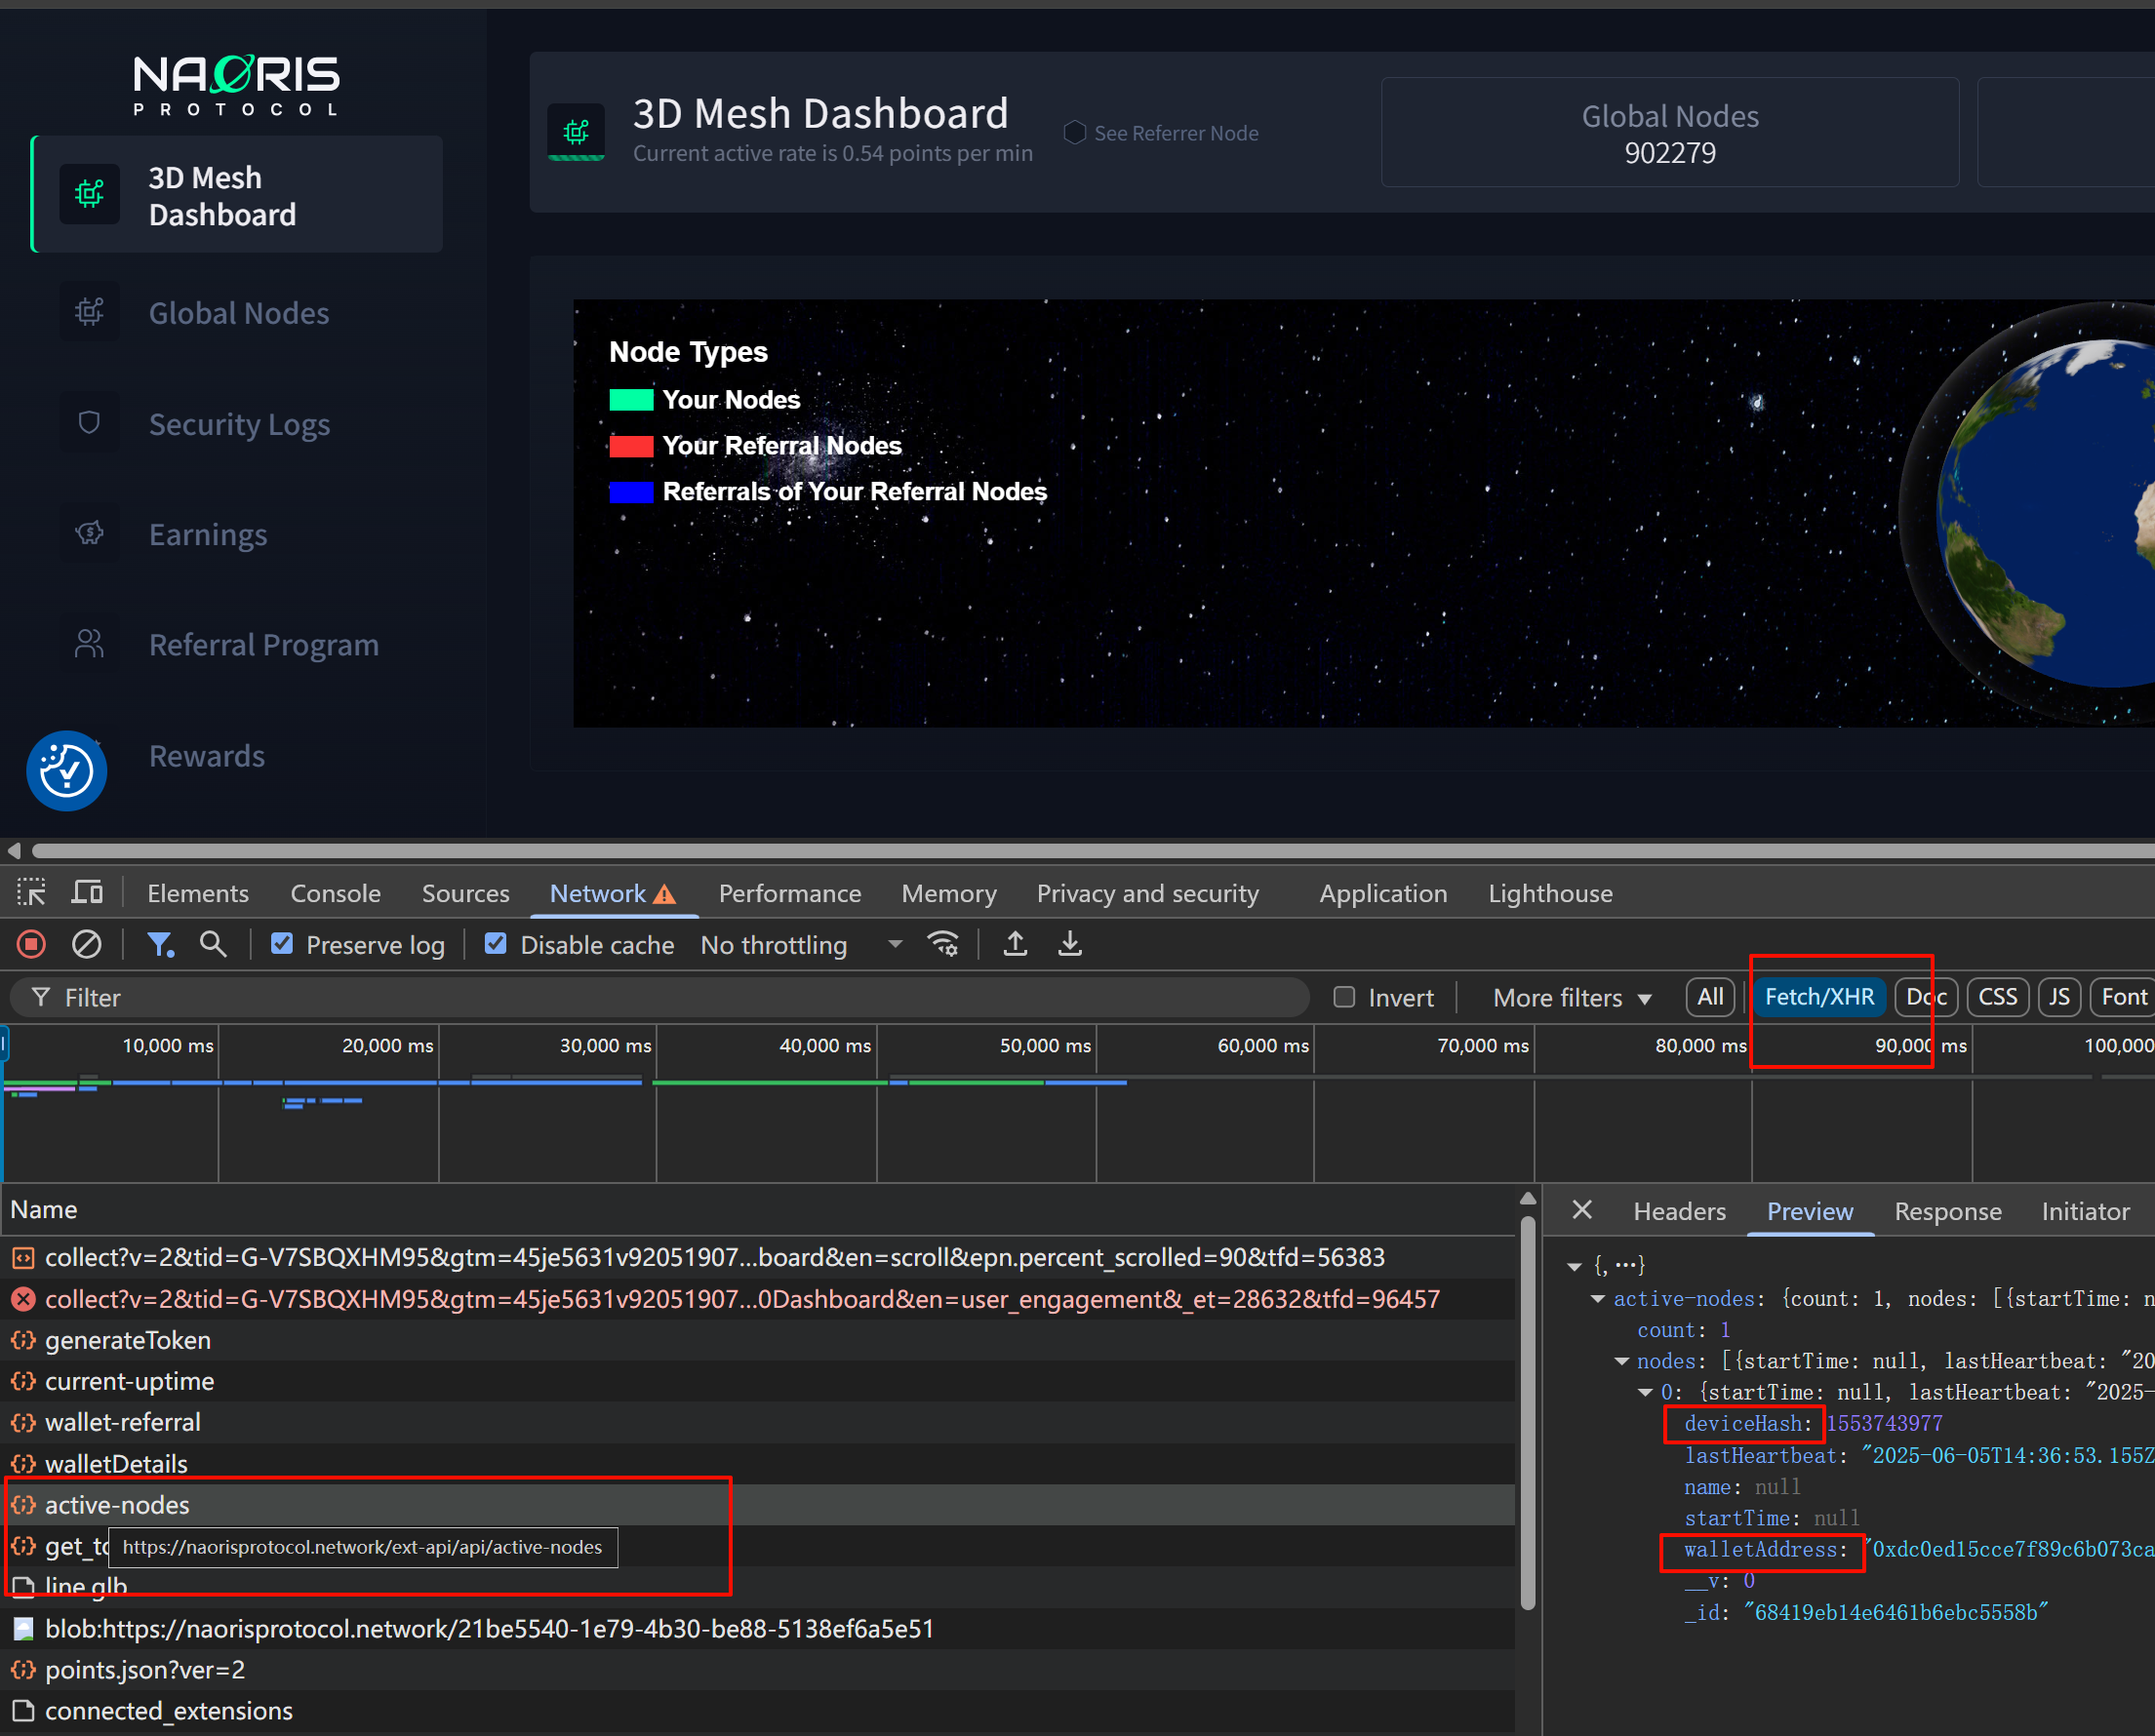Image resolution: width=2155 pixels, height=1736 pixels.
Task: Stop recording network log
Action: (x=32, y=944)
